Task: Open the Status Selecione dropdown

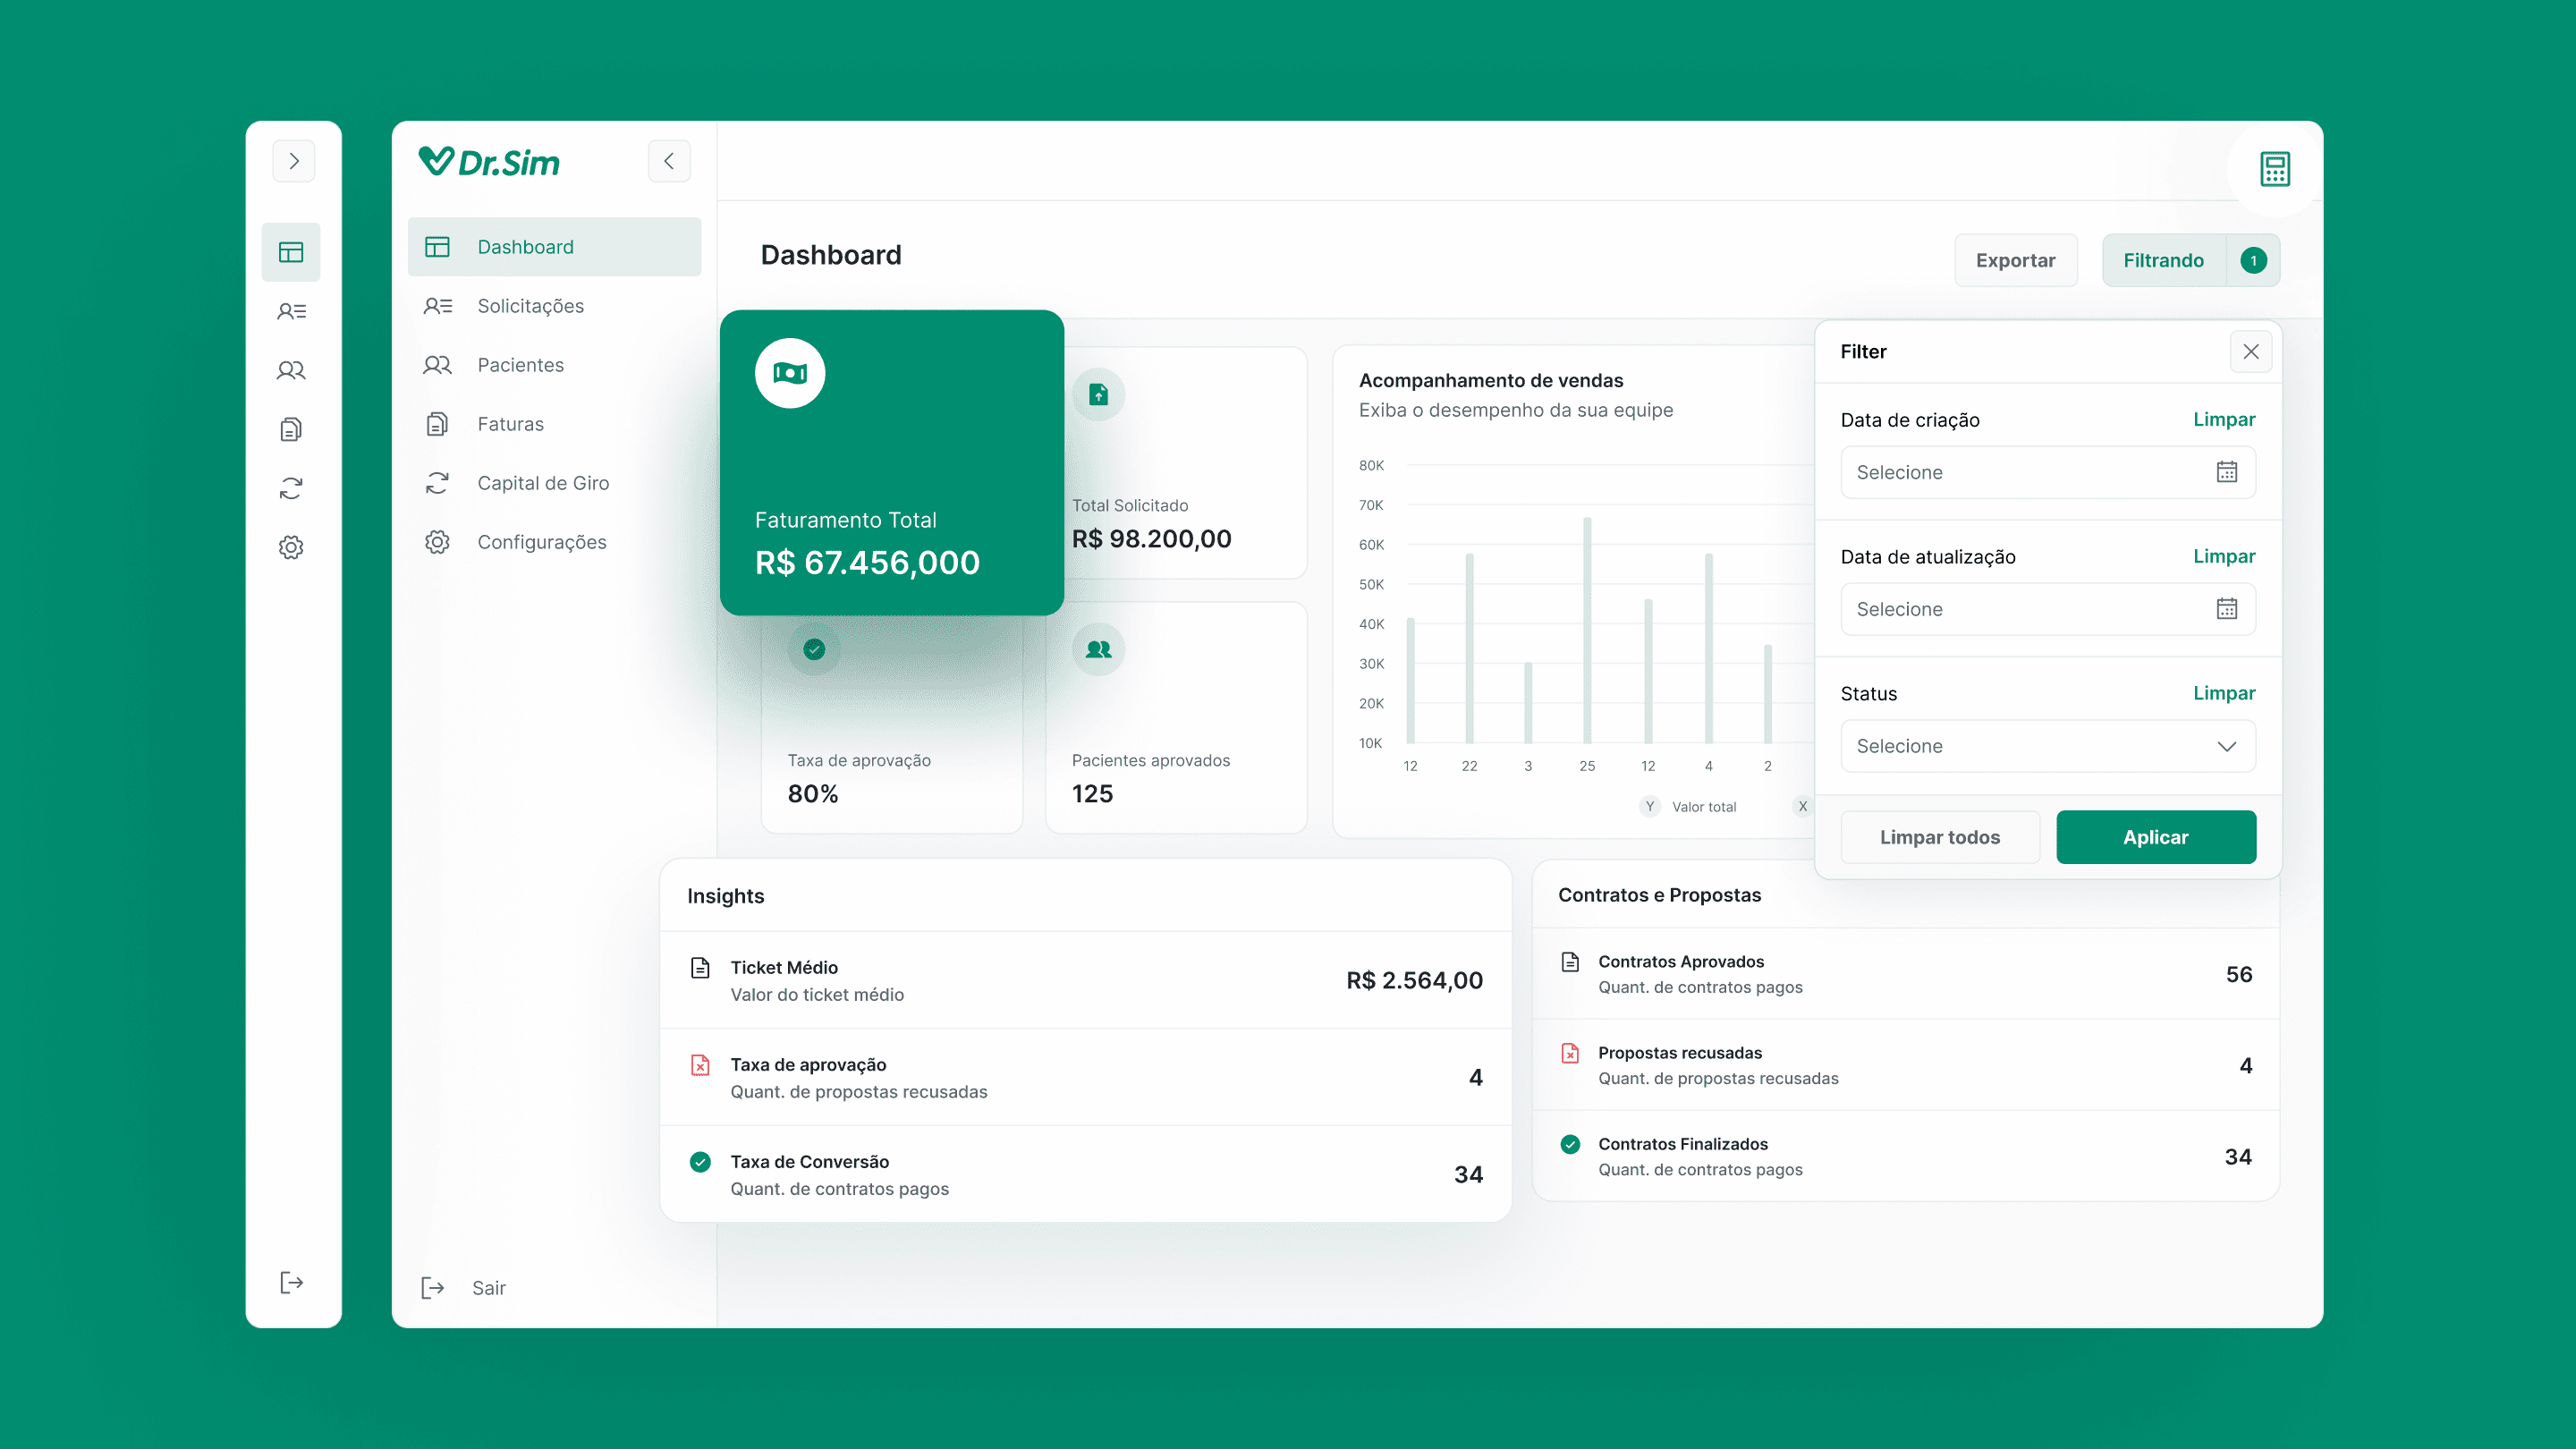Action: click(2047, 746)
